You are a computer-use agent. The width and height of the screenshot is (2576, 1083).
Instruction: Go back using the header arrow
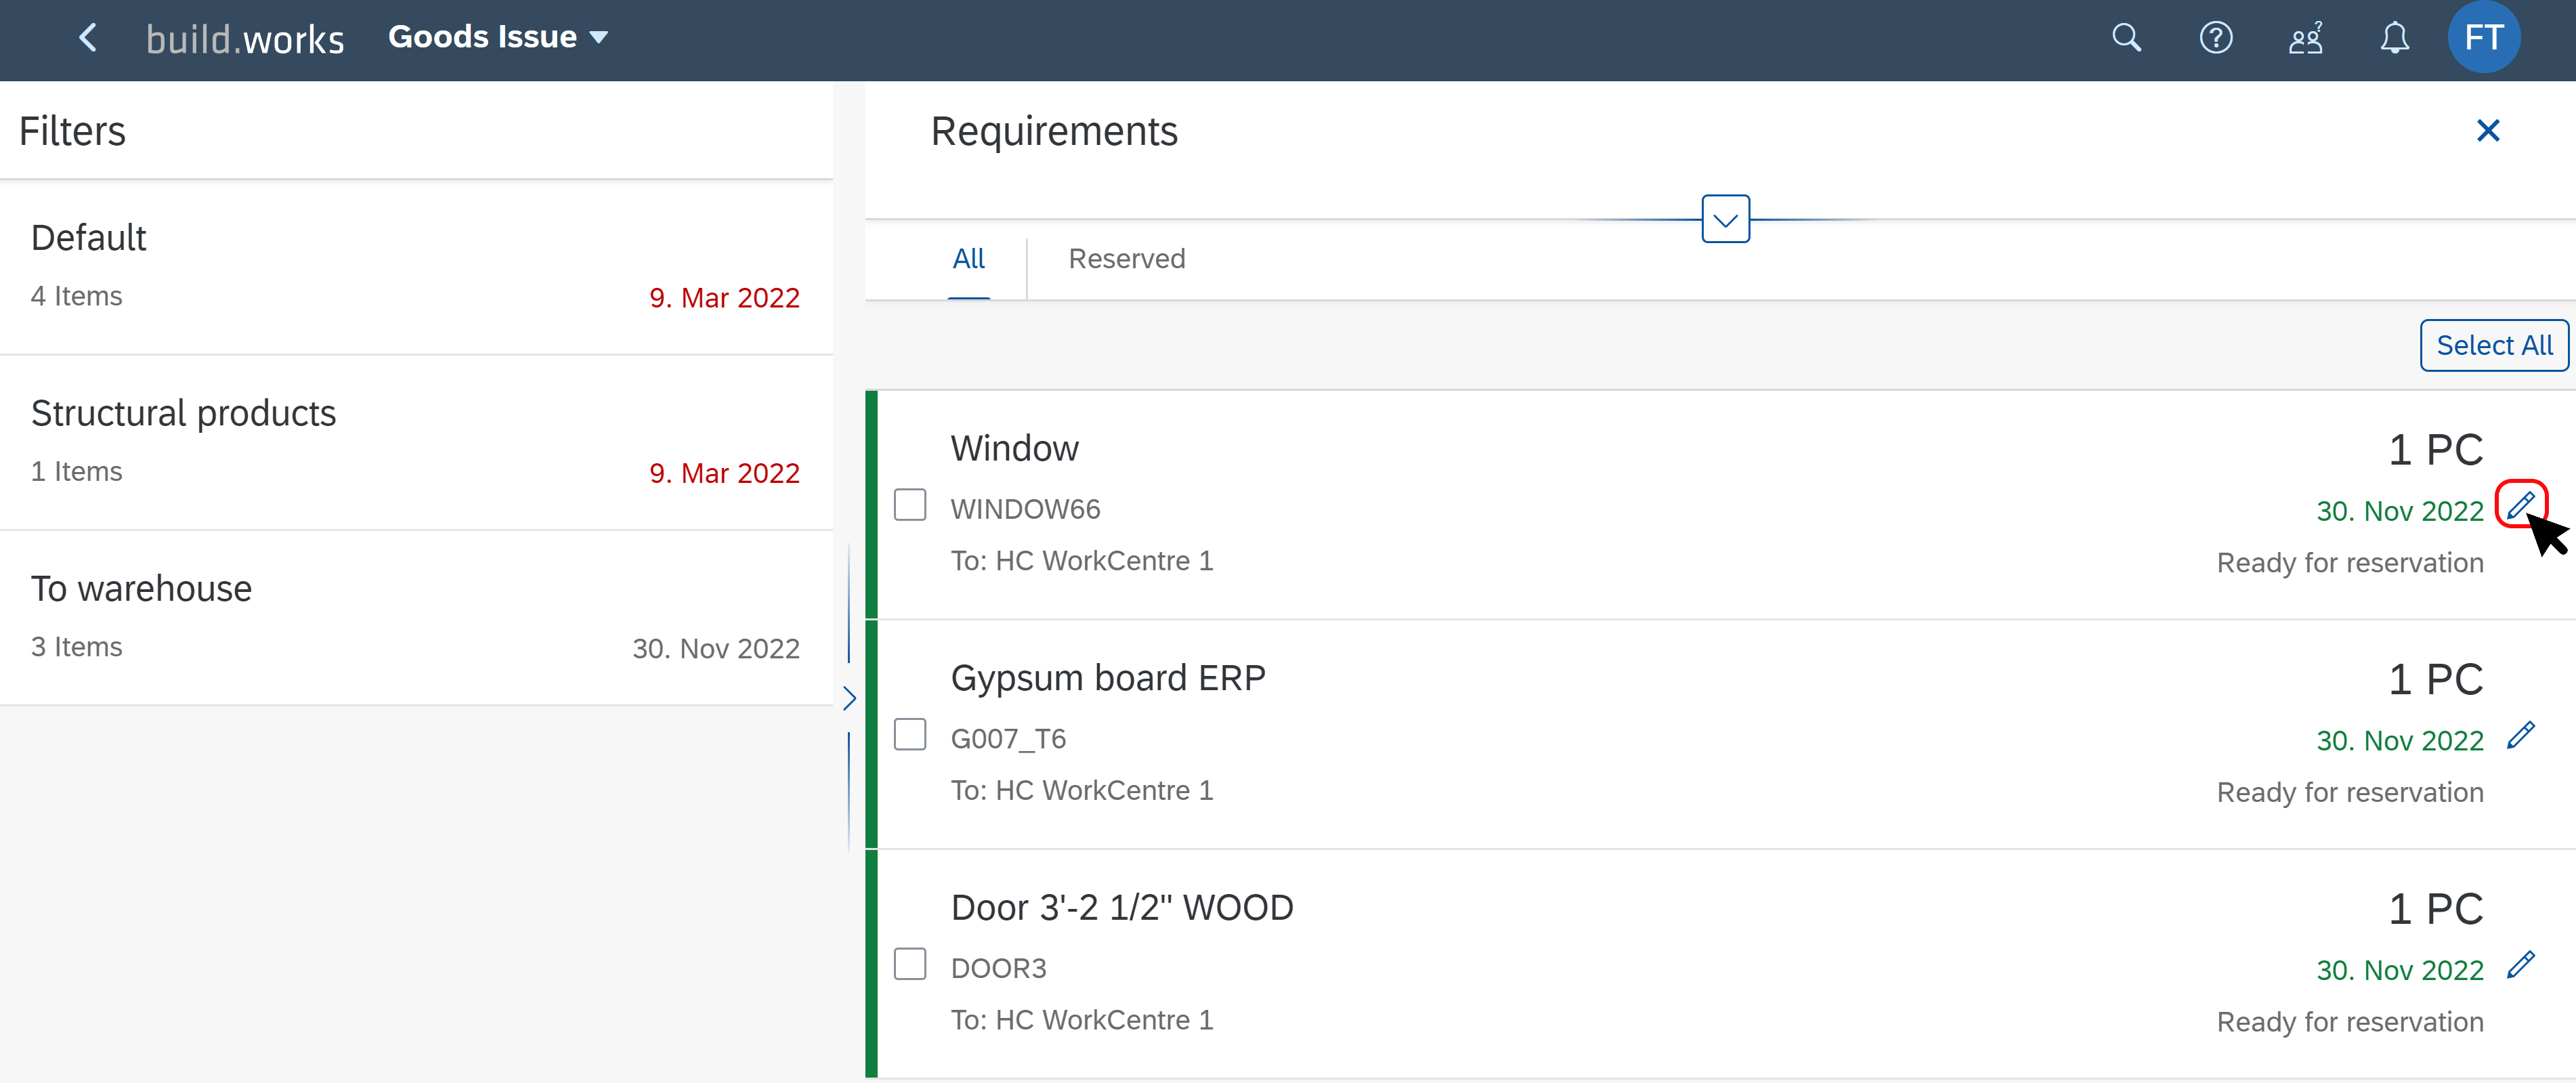[x=88, y=38]
